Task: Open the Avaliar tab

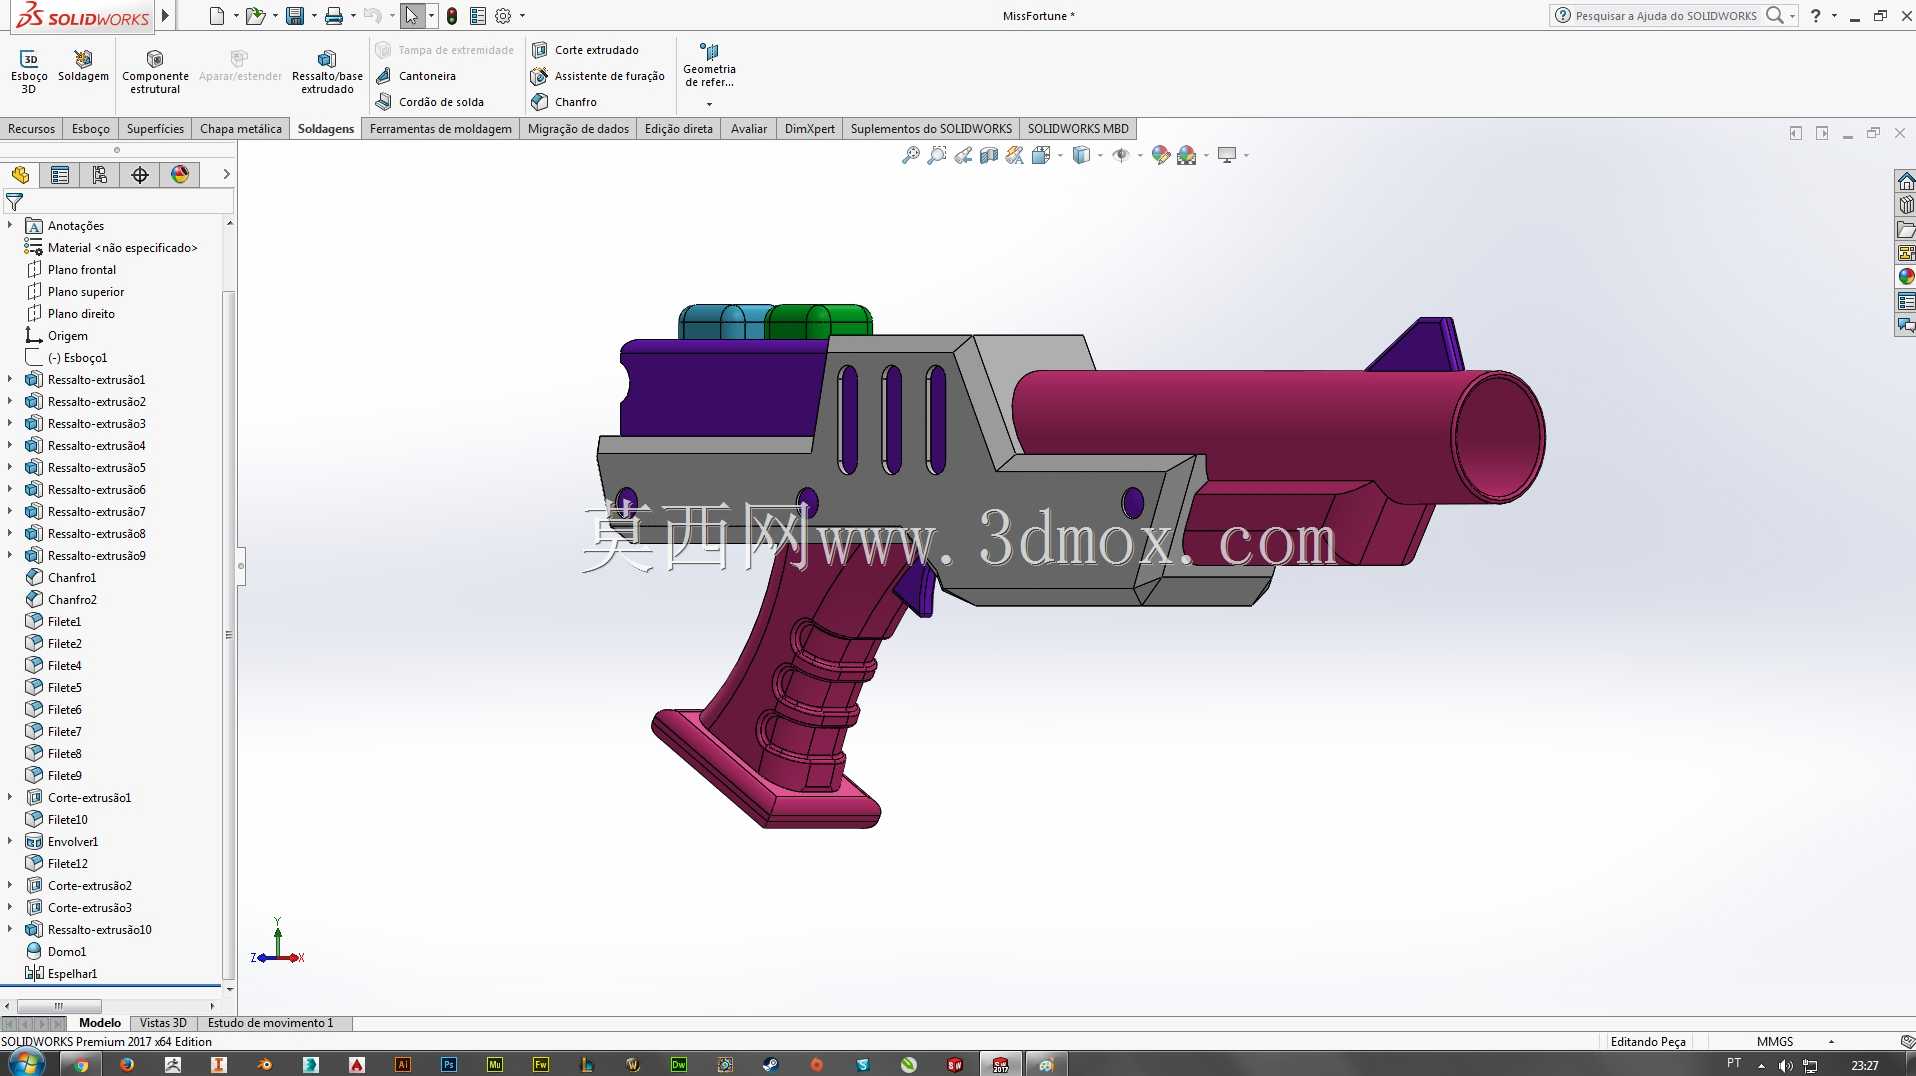Action: coord(749,128)
